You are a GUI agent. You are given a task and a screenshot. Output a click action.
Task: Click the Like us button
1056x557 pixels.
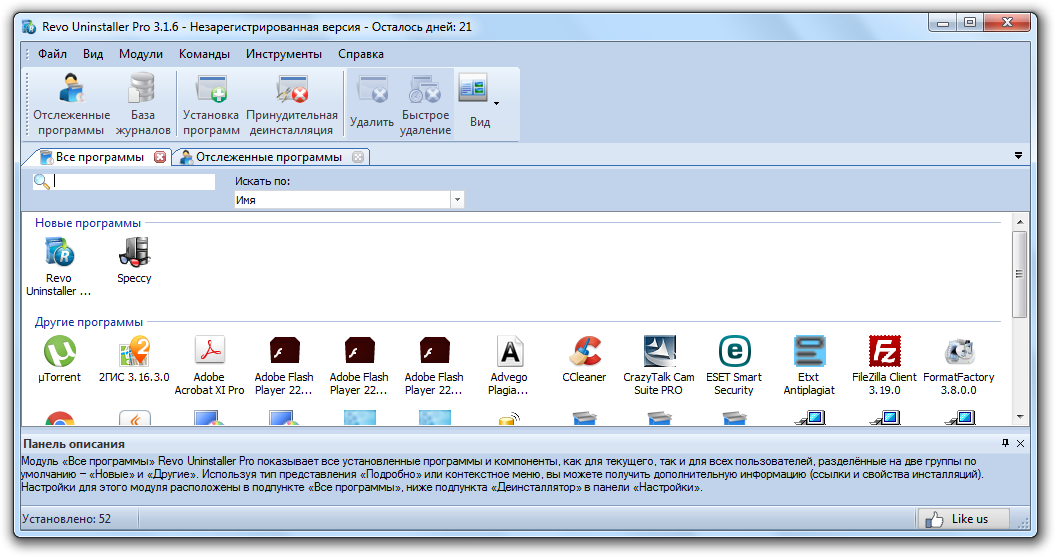tap(963, 519)
